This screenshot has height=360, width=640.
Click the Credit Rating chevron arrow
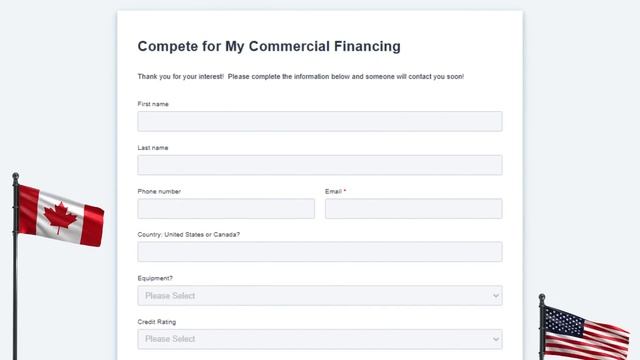pos(496,339)
